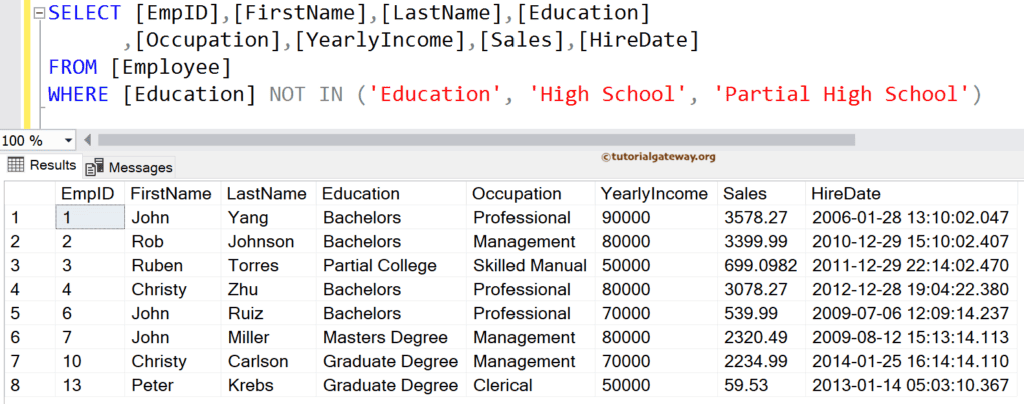Viewport: 1024px width, 404px height.
Task: Select the FirstName column header
Action: (173, 193)
